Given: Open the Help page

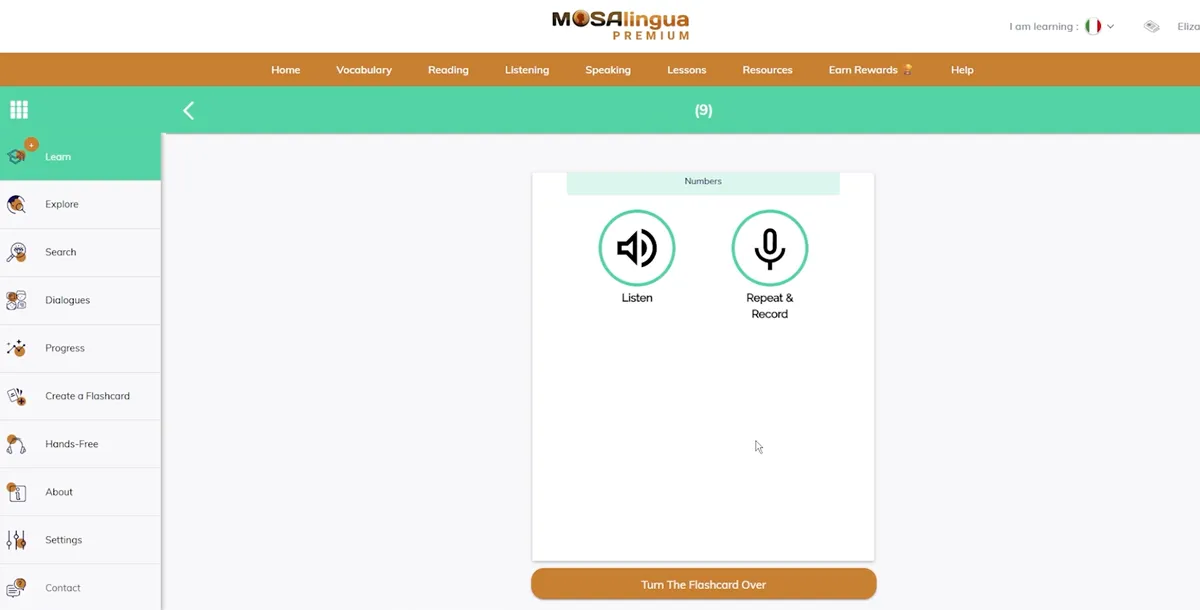Looking at the screenshot, I should coord(961,69).
